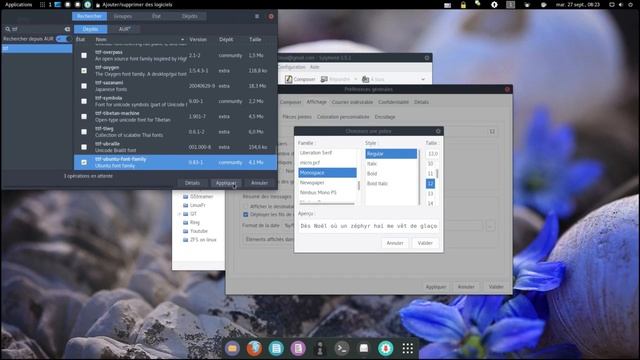640x360 pixels.
Task: Click Appliquer in Préférences générales
Action: point(436,287)
